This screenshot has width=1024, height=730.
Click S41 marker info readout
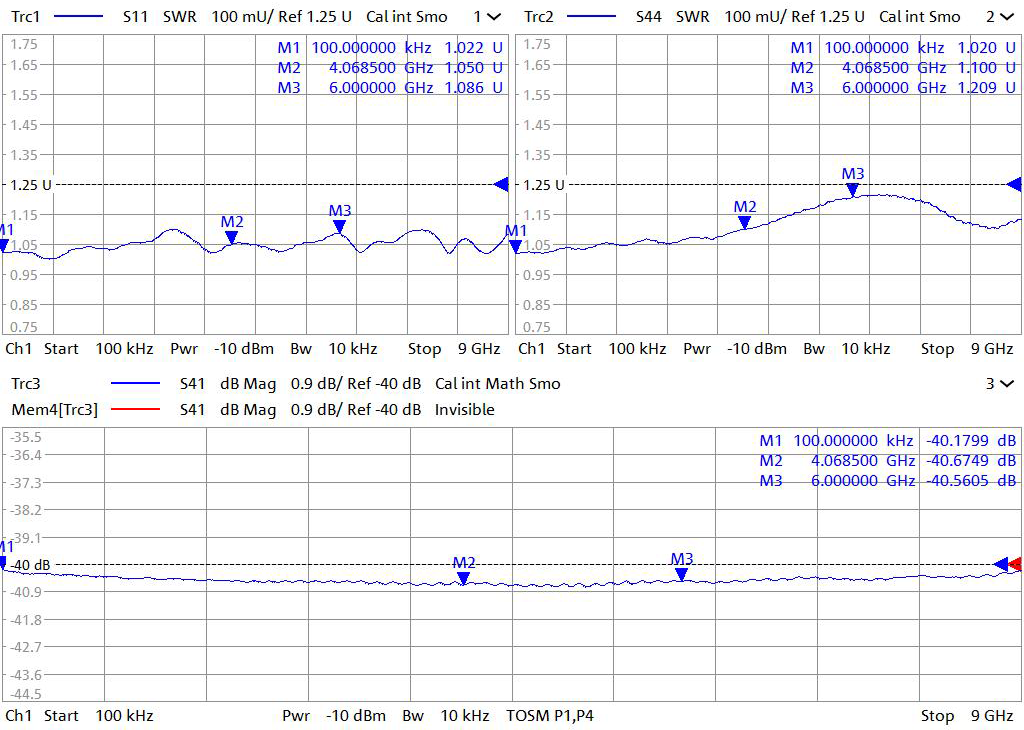pyautogui.click(x=887, y=460)
